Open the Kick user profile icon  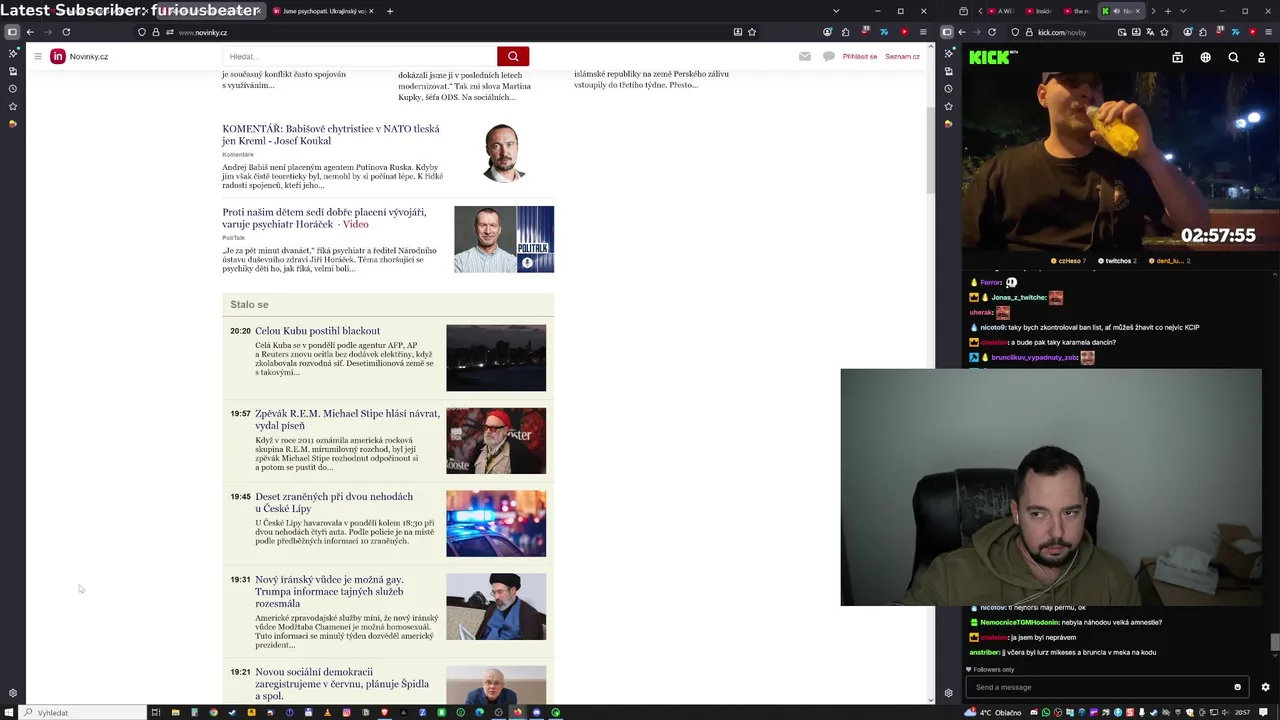pos(1261,57)
